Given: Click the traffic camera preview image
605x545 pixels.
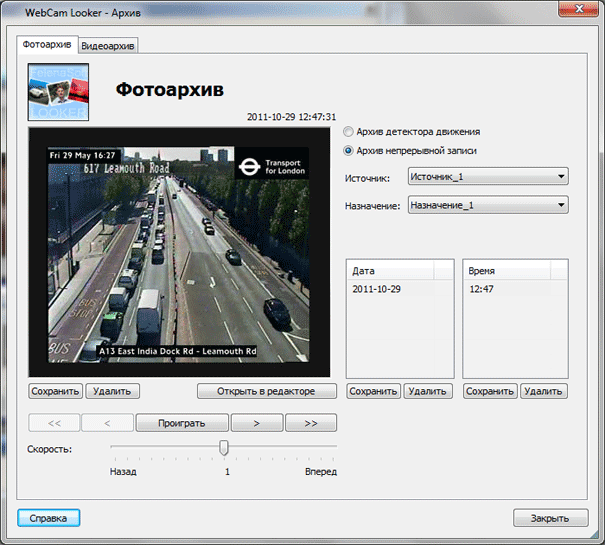Looking at the screenshot, I should click(x=182, y=254).
